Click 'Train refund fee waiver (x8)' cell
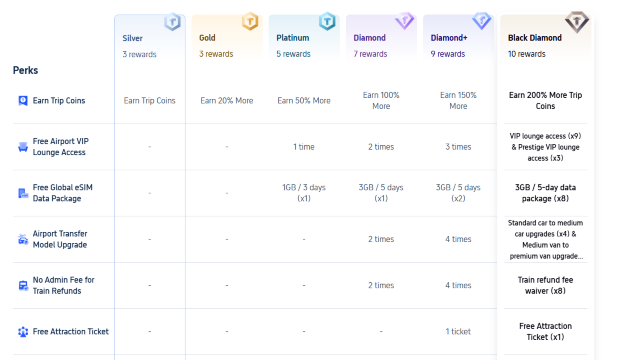The width and height of the screenshot is (621, 360). pos(545,286)
